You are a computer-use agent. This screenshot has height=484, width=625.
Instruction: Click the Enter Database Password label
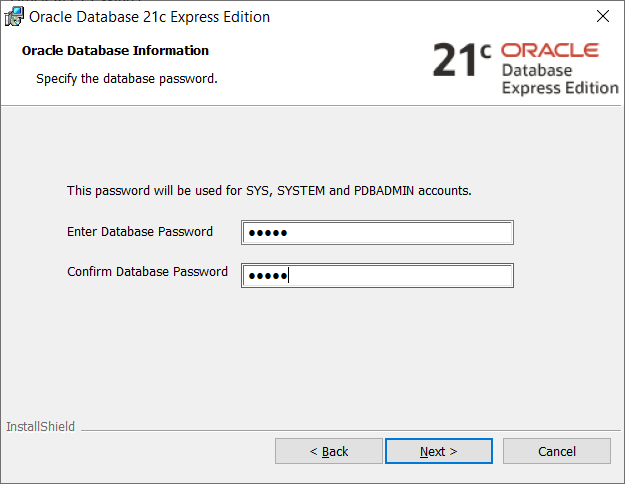coord(140,232)
